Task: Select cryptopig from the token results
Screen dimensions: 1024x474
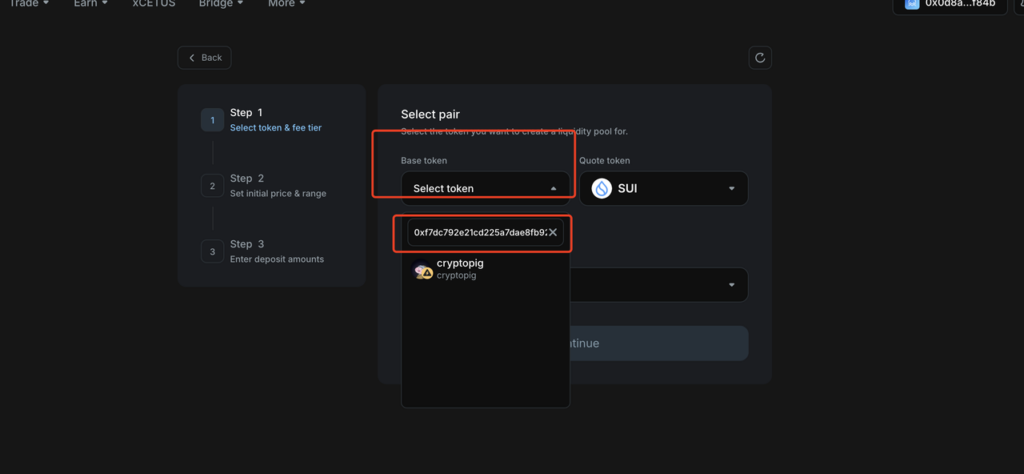Action: 485,269
